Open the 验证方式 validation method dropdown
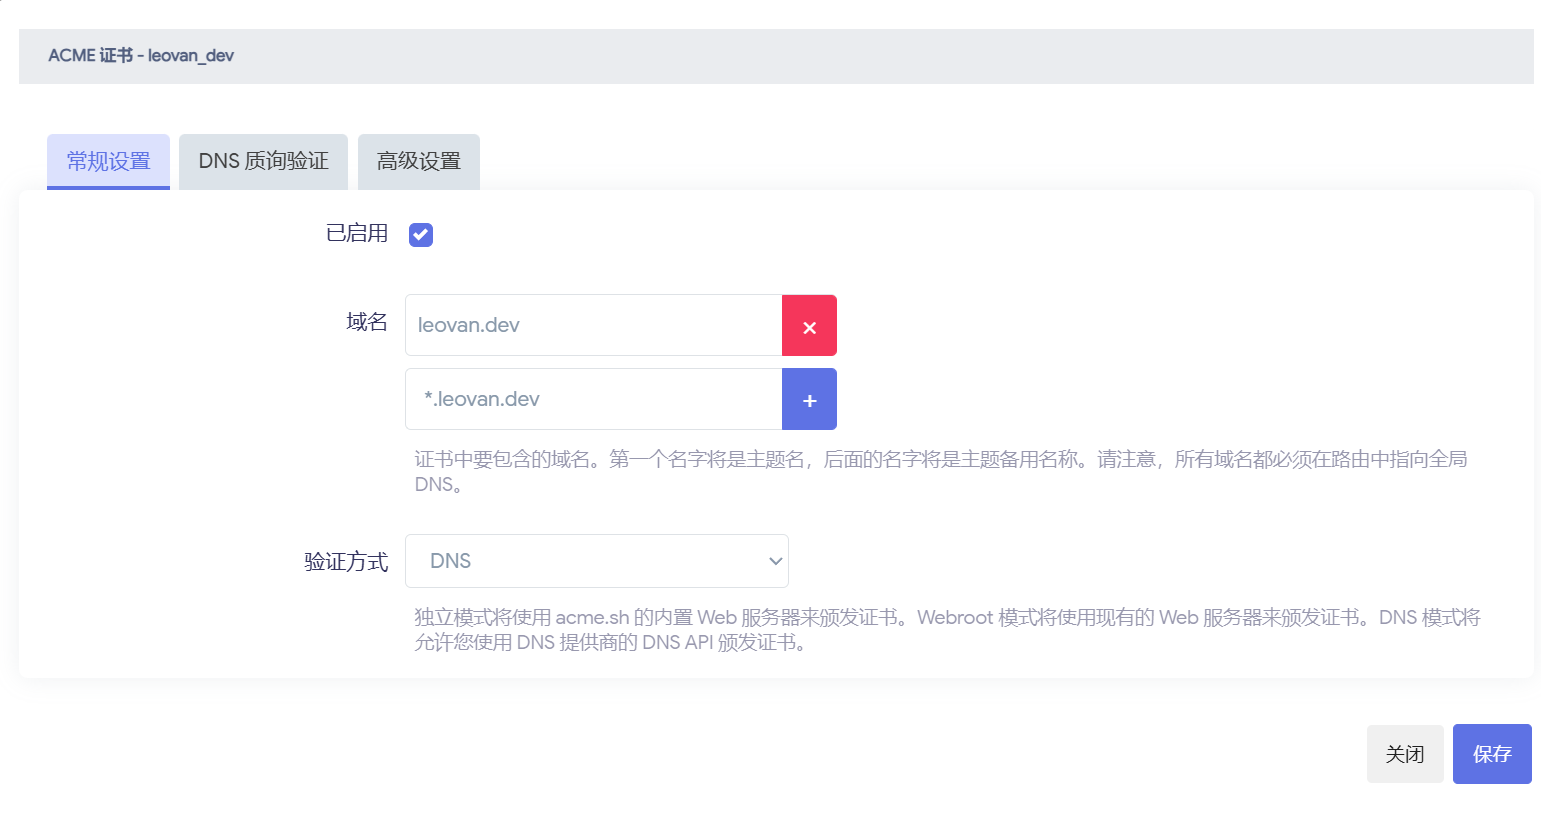Viewport: 1541px width, 821px height. [596, 561]
